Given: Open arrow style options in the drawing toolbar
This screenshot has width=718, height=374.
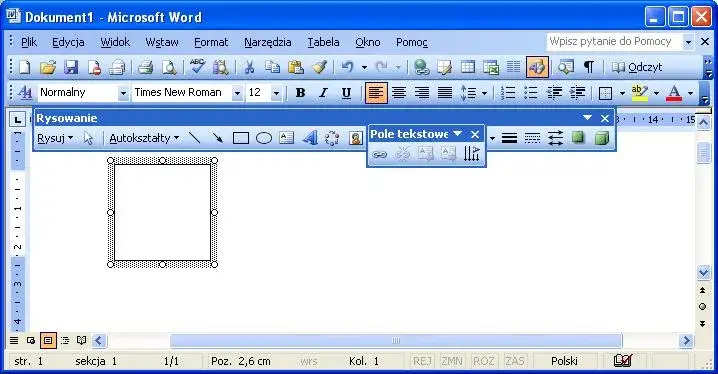Looking at the screenshot, I should 555,138.
